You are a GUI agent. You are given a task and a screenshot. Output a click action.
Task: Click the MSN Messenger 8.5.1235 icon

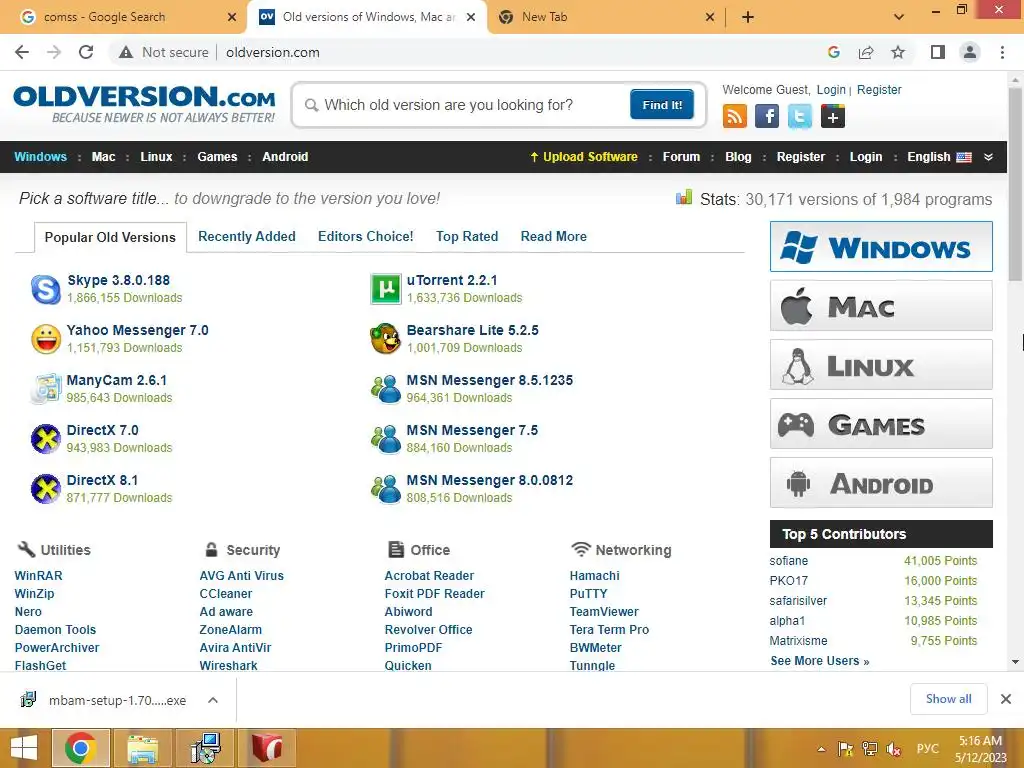pos(385,389)
